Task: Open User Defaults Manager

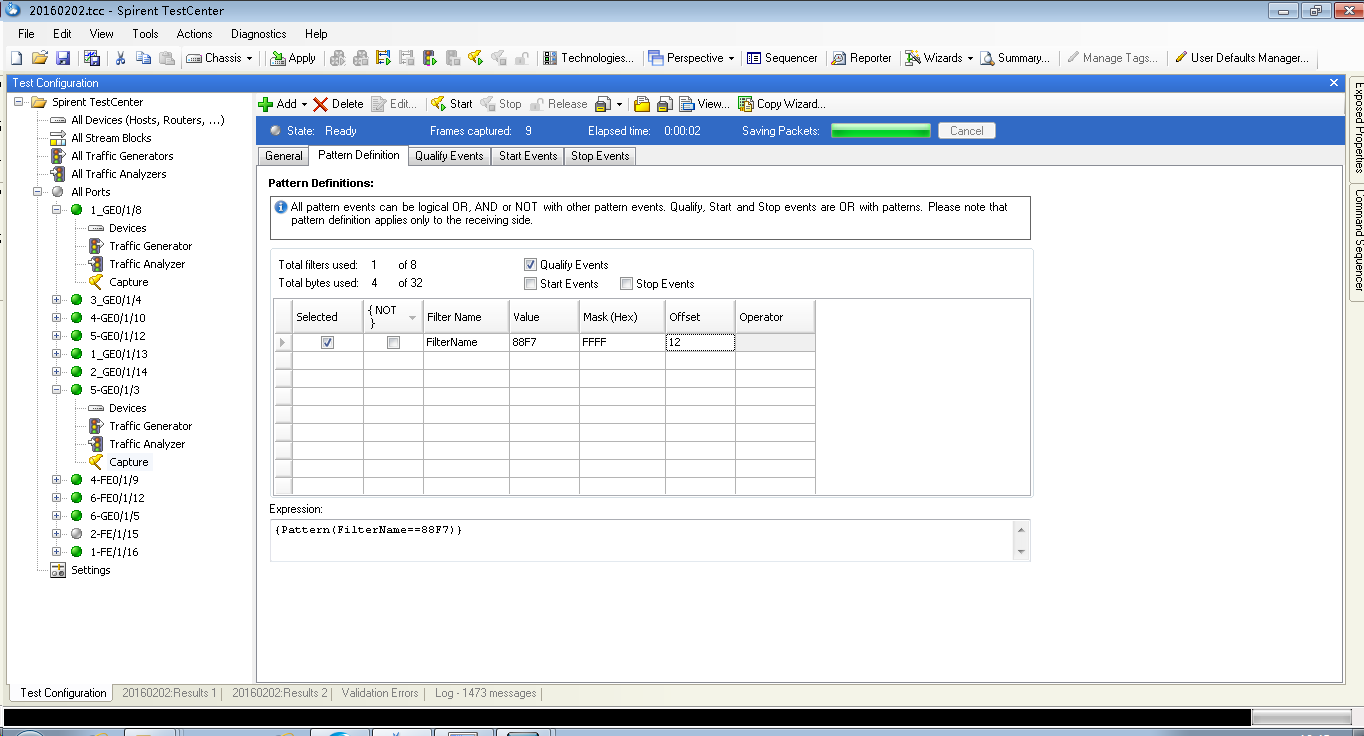Action: (1241, 58)
